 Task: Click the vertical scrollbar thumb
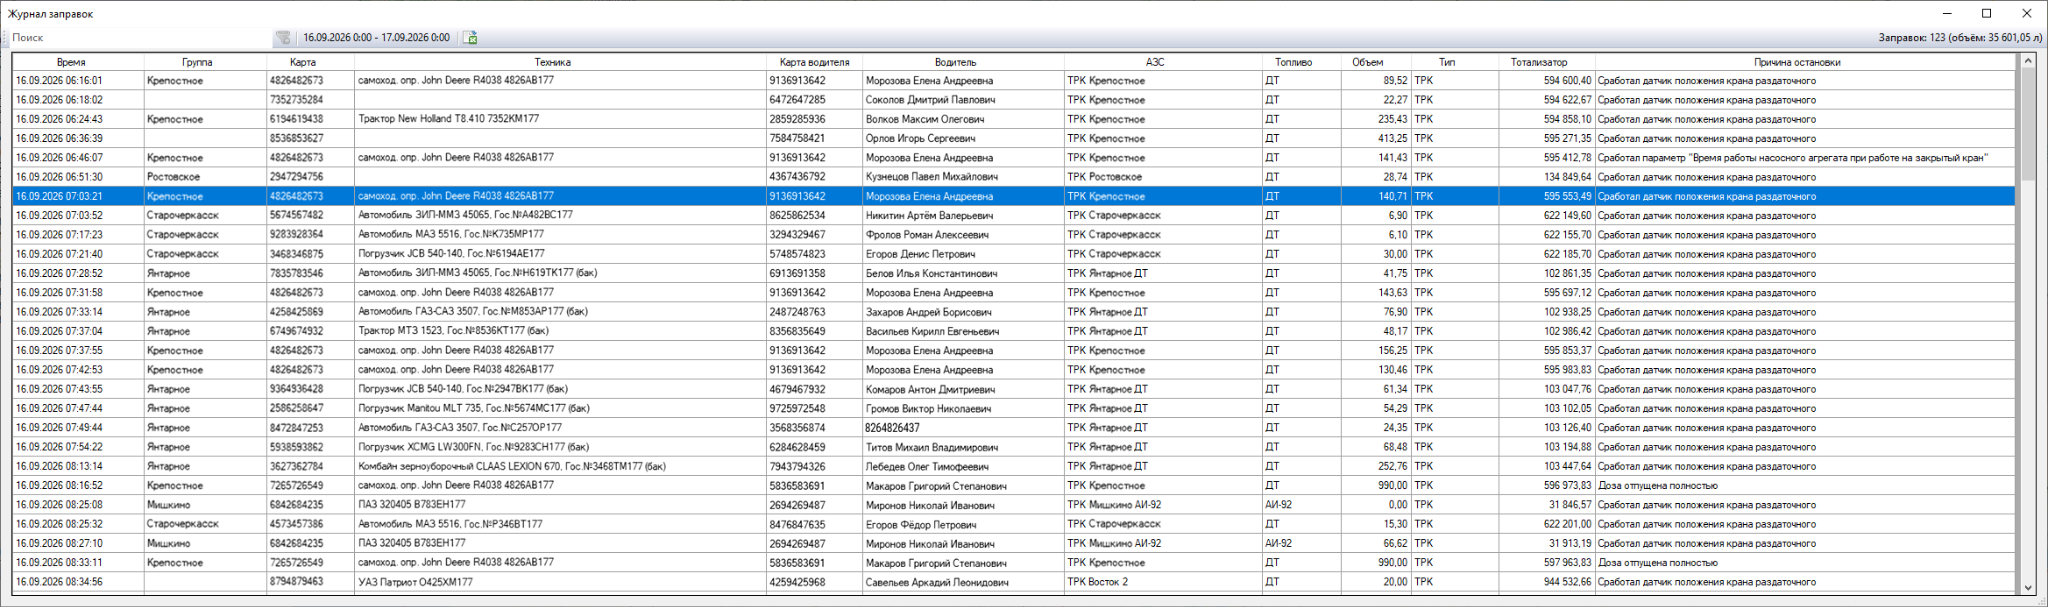click(x=2027, y=125)
